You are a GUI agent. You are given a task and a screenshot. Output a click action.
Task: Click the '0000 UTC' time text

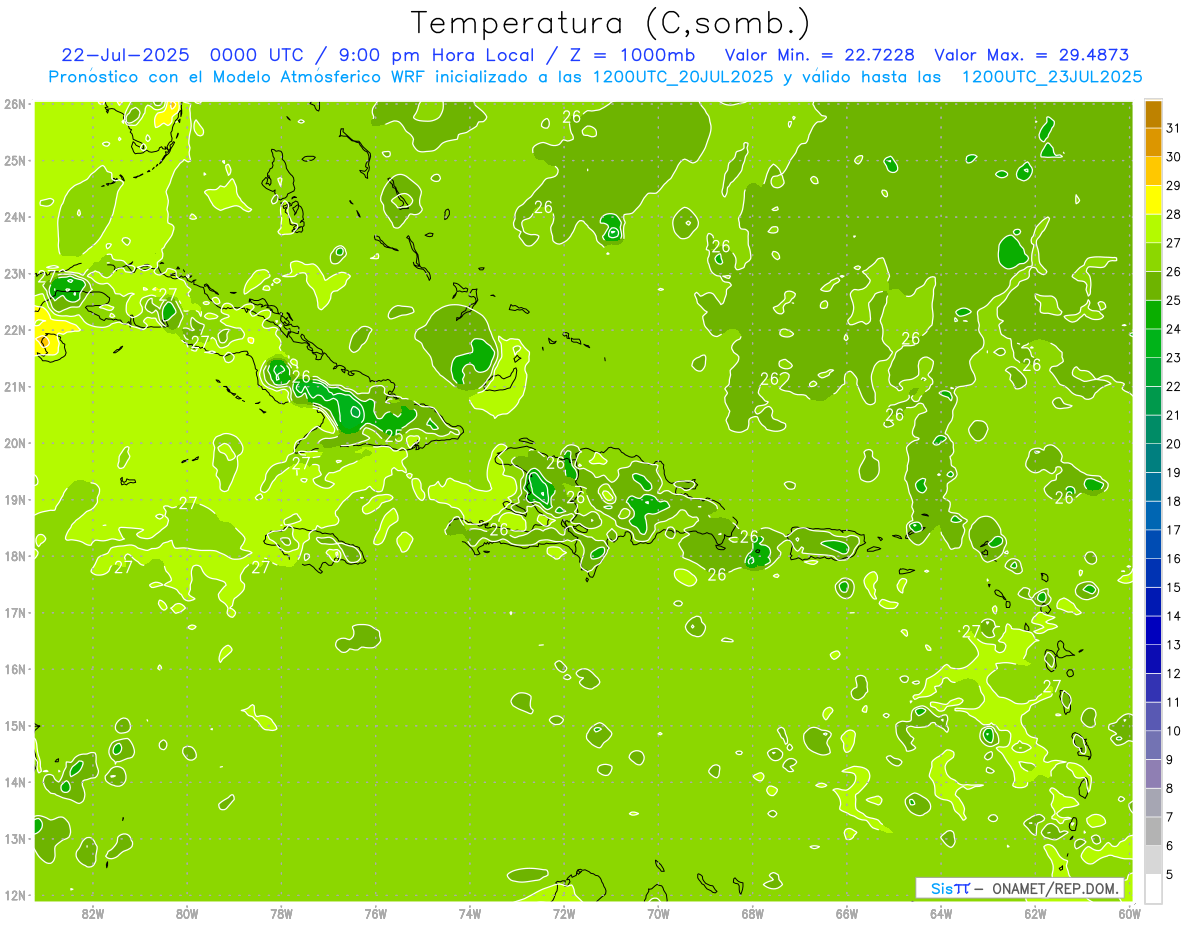click(258, 55)
